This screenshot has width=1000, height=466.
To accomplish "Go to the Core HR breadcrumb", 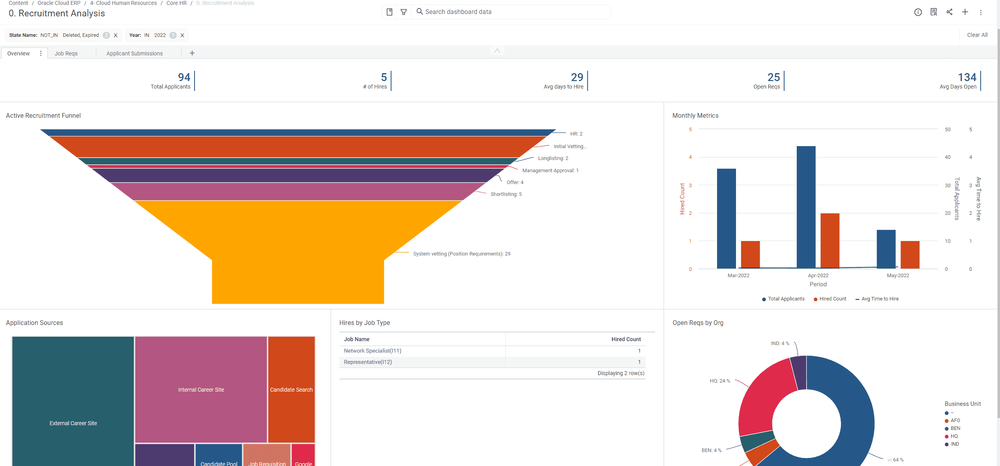I will [177, 3].
